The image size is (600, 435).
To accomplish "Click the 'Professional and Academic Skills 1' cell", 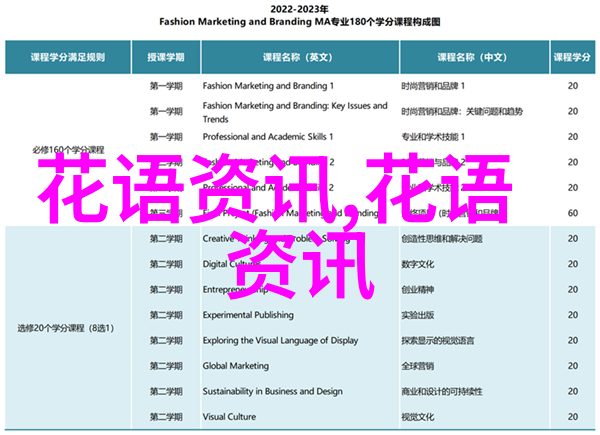I will pos(268,137).
